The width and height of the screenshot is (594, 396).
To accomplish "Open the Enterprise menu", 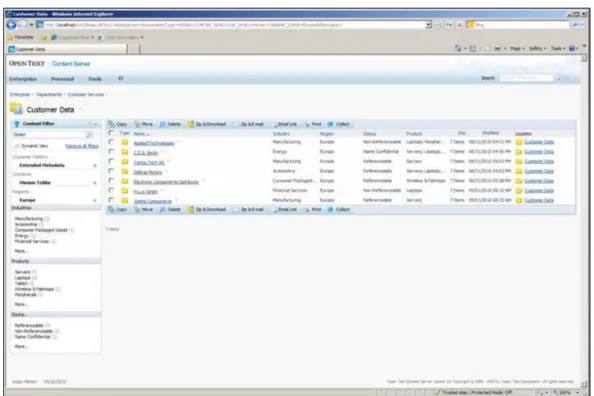I will pyautogui.click(x=23, y=79).
